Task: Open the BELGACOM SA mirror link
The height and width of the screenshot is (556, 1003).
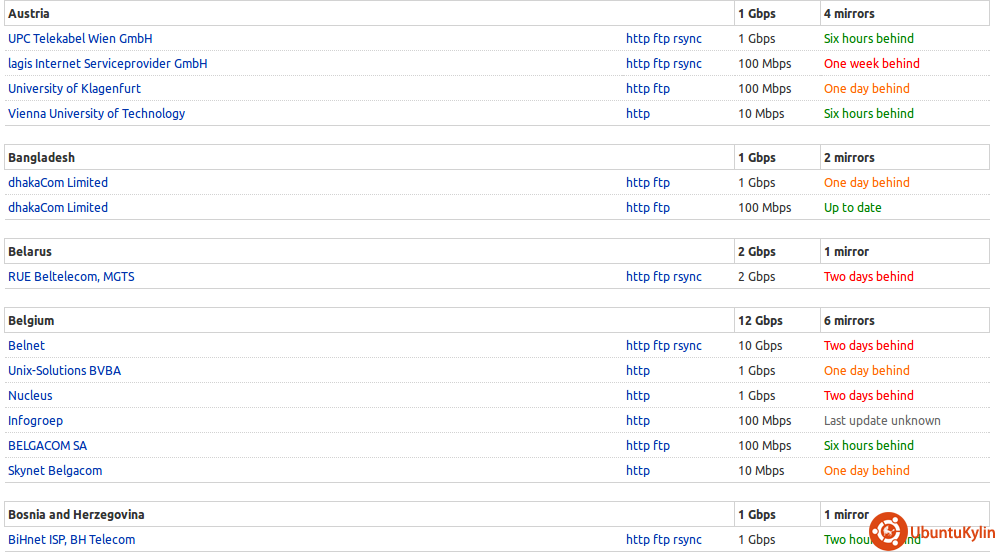Action: click(x=47, y=446)
